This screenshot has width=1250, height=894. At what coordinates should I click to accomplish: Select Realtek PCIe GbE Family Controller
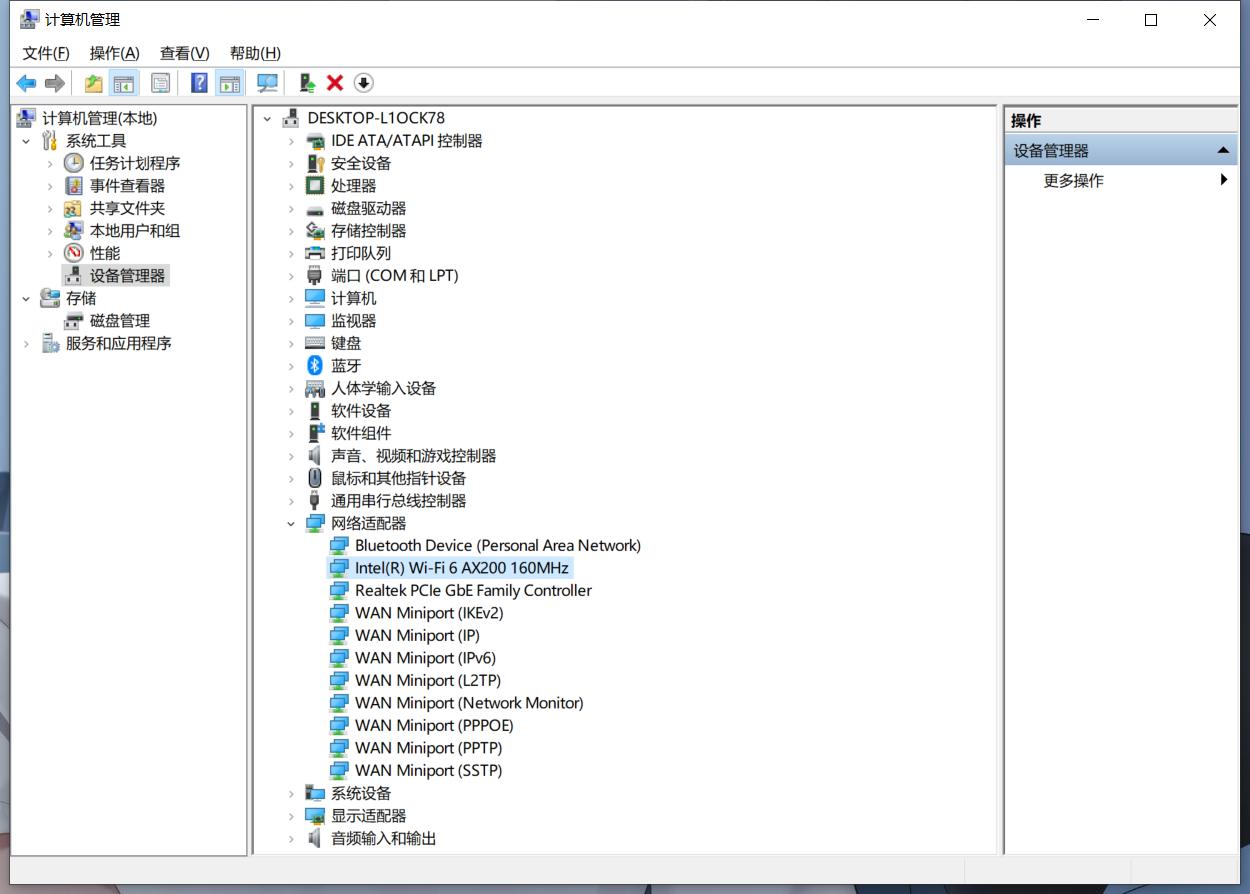coord(473,591)
